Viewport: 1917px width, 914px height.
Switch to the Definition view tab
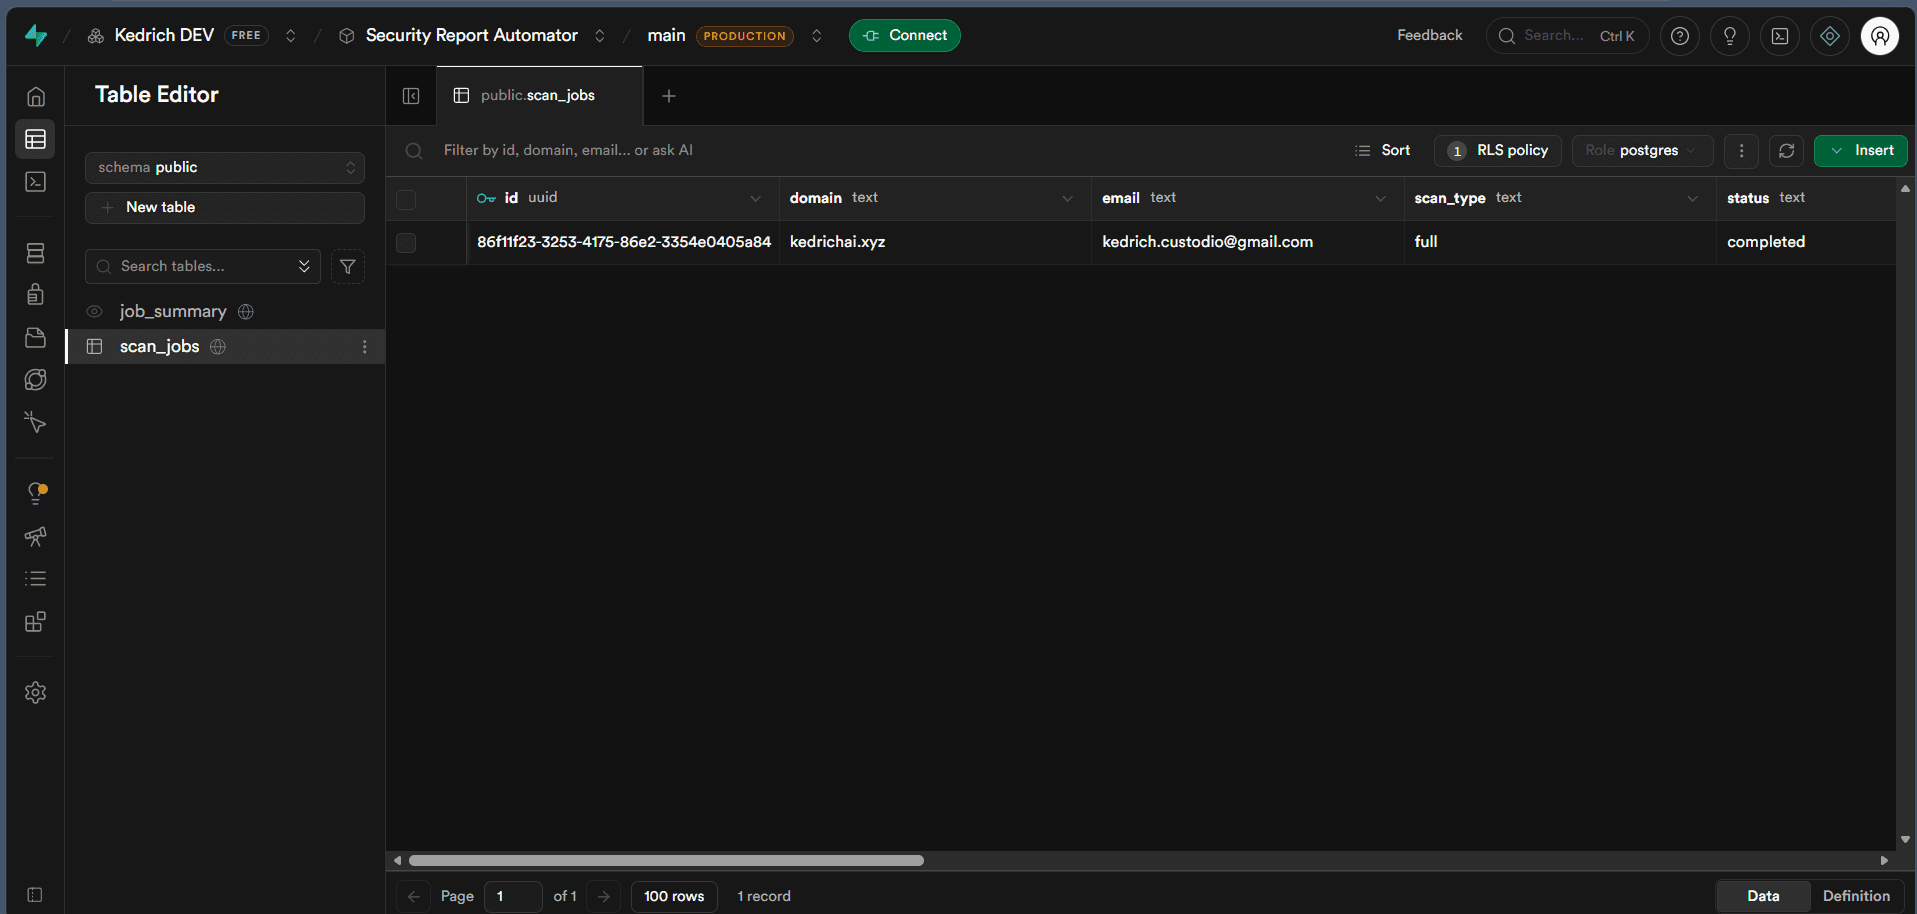click(1856, 896)
